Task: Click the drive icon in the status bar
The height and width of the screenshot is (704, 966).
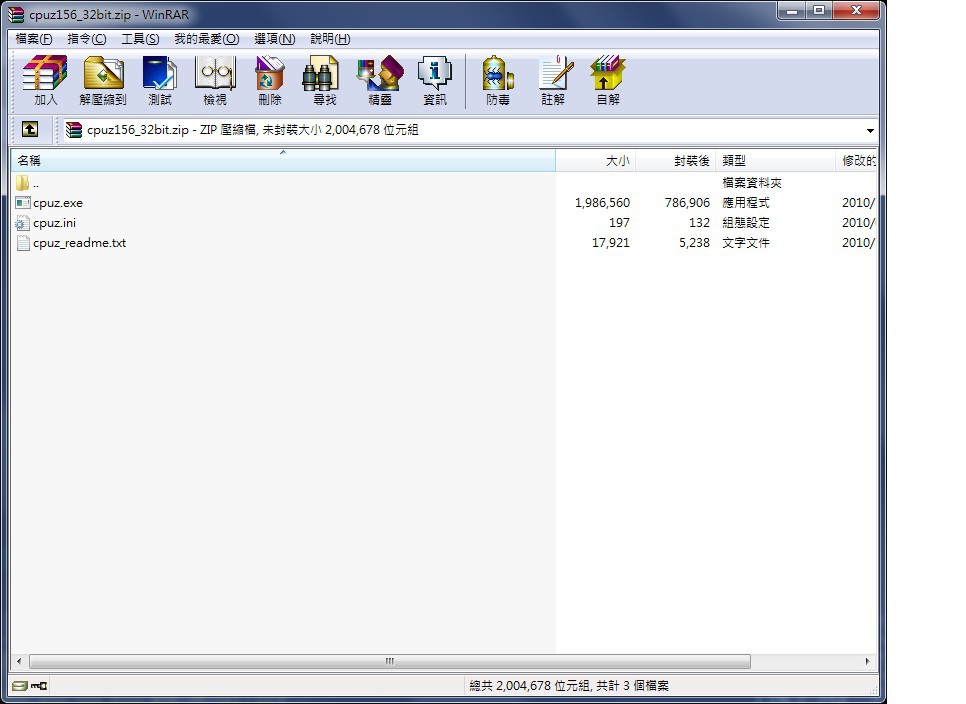Action: click(x=20, y=686)
